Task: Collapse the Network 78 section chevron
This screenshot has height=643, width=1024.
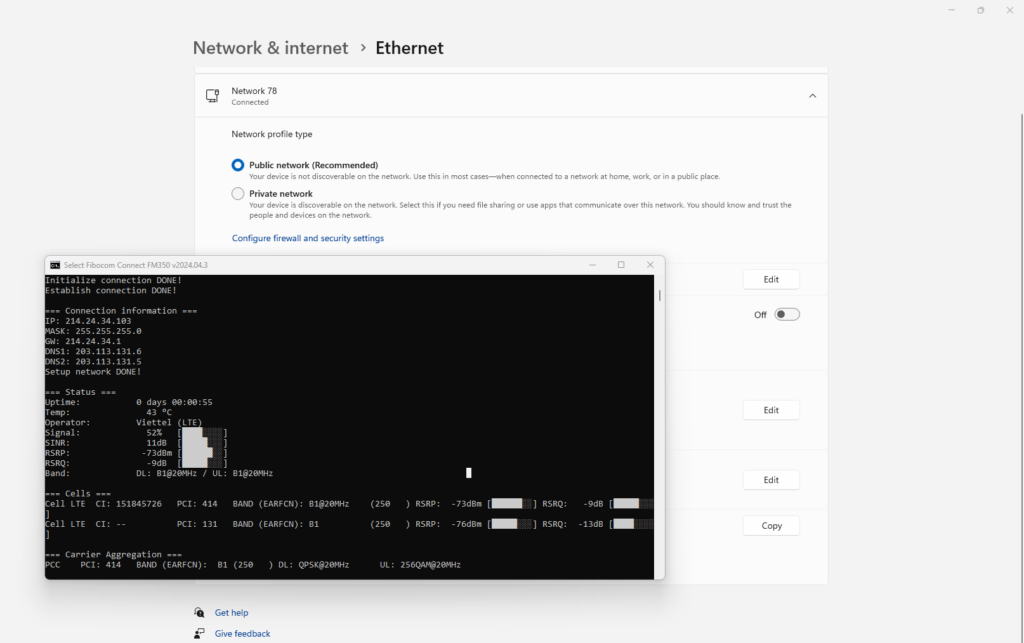Action: click(812, 96)
